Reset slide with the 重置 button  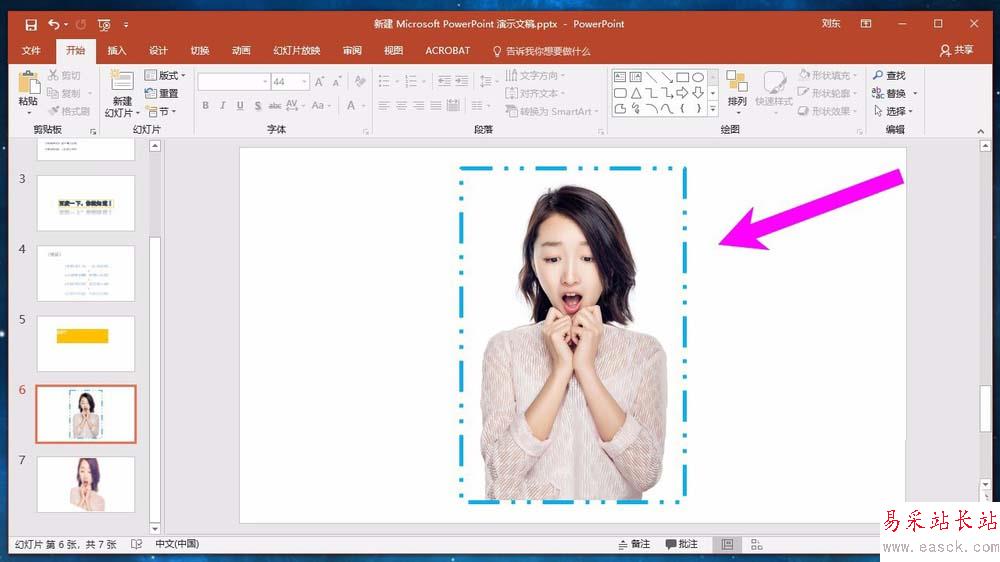click(x=161, y=94)
